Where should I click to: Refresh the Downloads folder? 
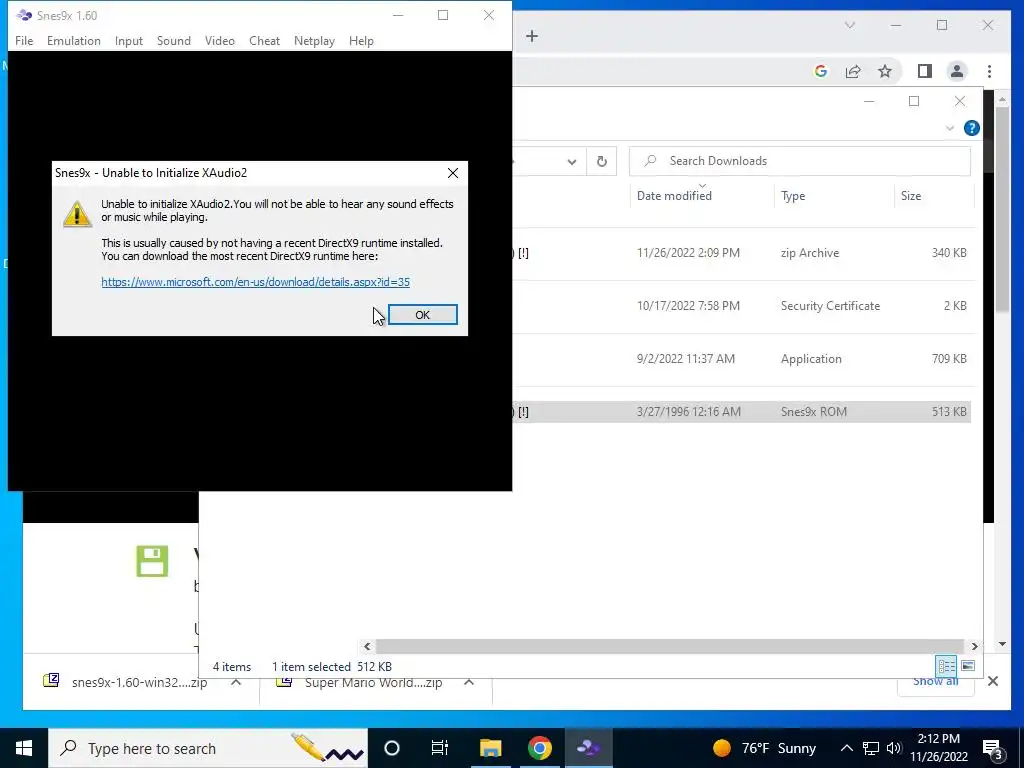[601, 161]
